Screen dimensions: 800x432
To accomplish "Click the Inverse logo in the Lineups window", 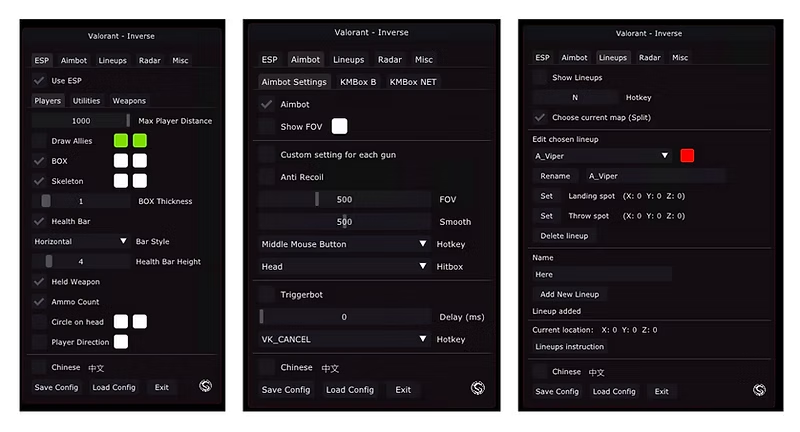I will click(x=759, y=389).
